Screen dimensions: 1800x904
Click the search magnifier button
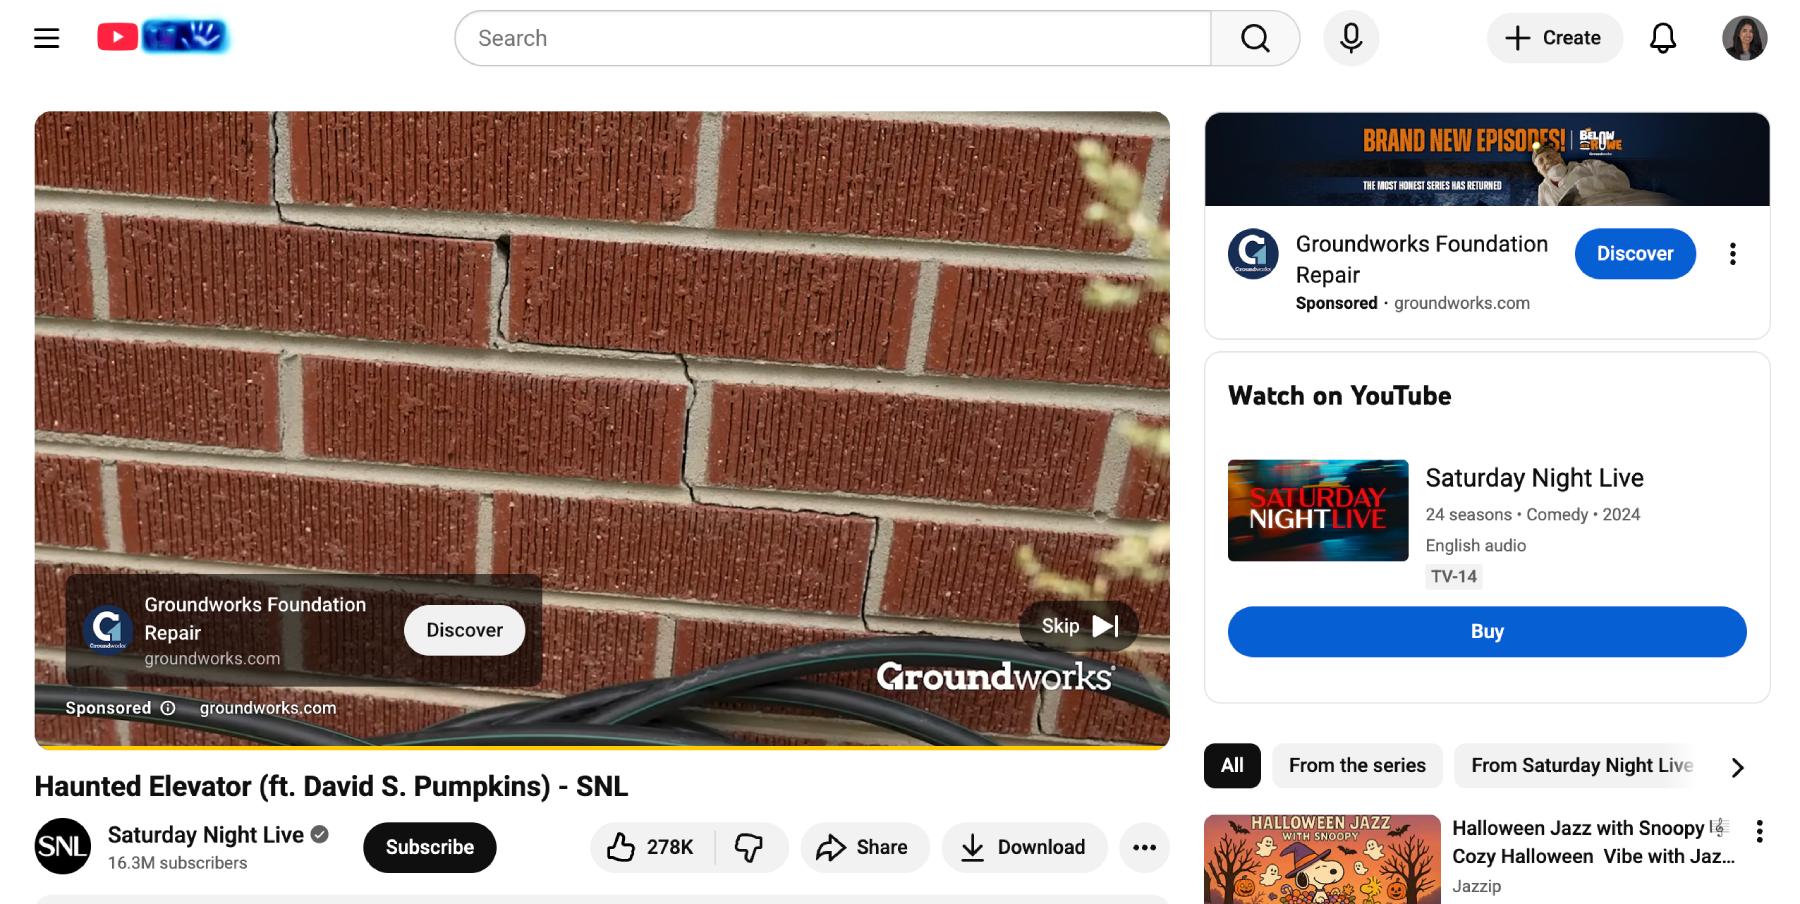(x=1254, y=38)
